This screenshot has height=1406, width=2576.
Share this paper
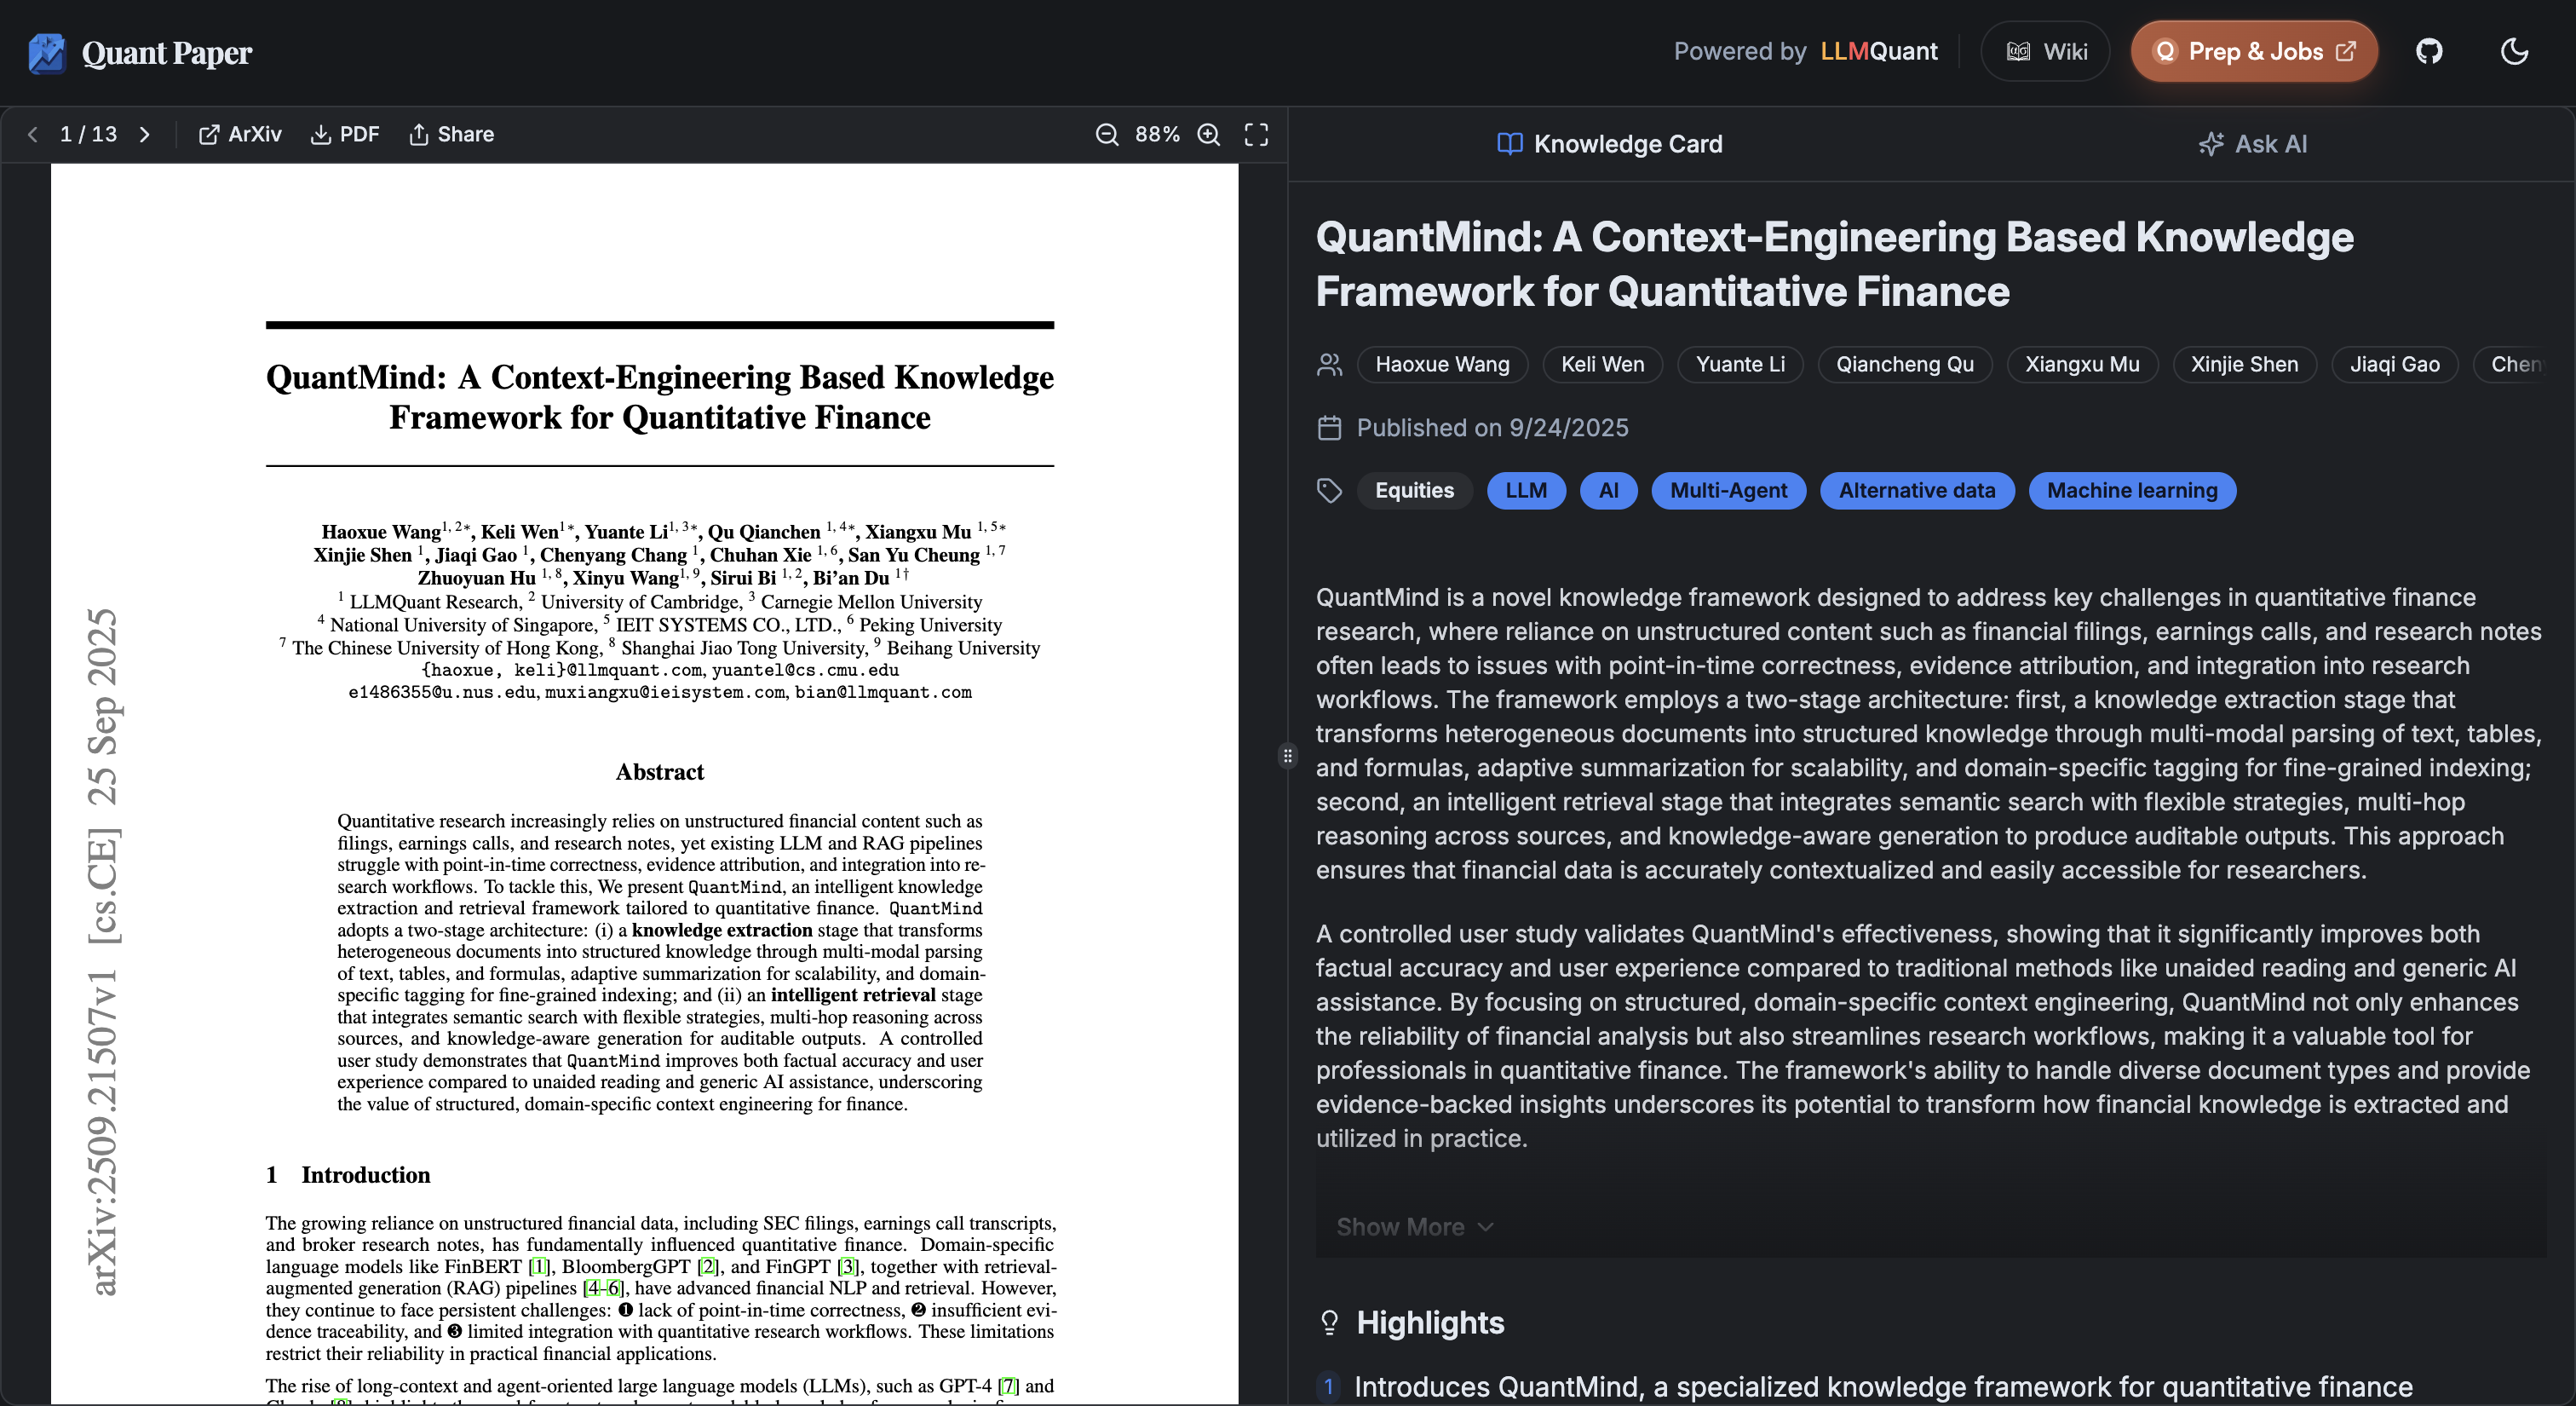tap(451, 134)
